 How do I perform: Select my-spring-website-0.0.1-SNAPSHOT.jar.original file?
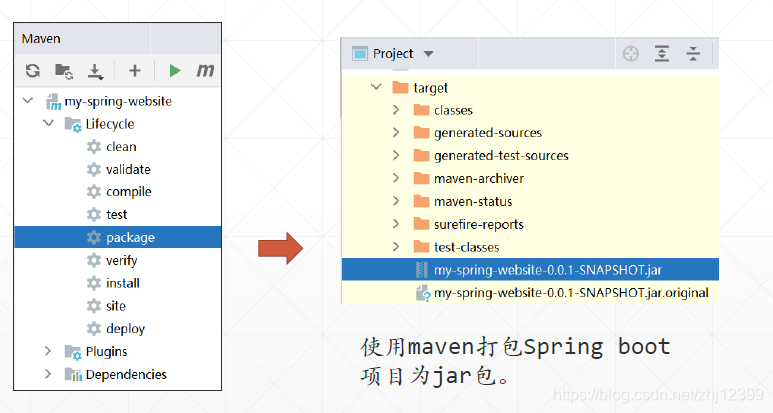pos(571,293)
